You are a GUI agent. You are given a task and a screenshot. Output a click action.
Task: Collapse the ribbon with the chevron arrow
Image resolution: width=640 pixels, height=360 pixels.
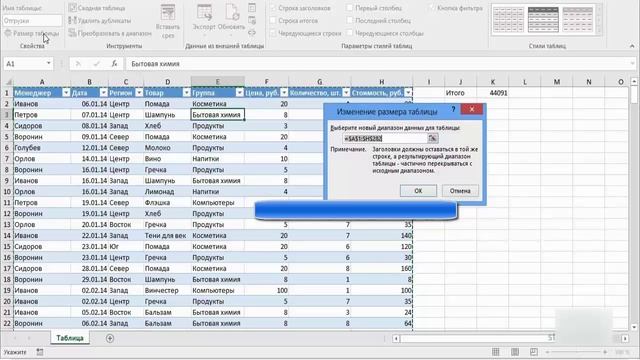(632, 46)
